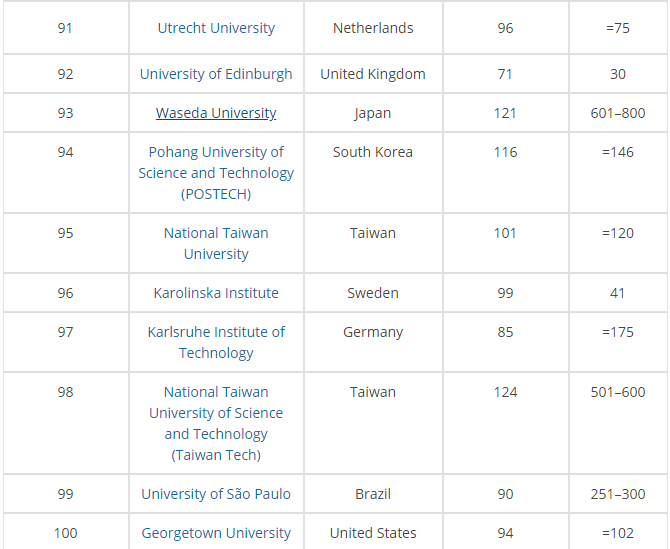This screenshot has width=670, height=549.
Task: Open the underlined Waseda University link
Action: [216, 113]
